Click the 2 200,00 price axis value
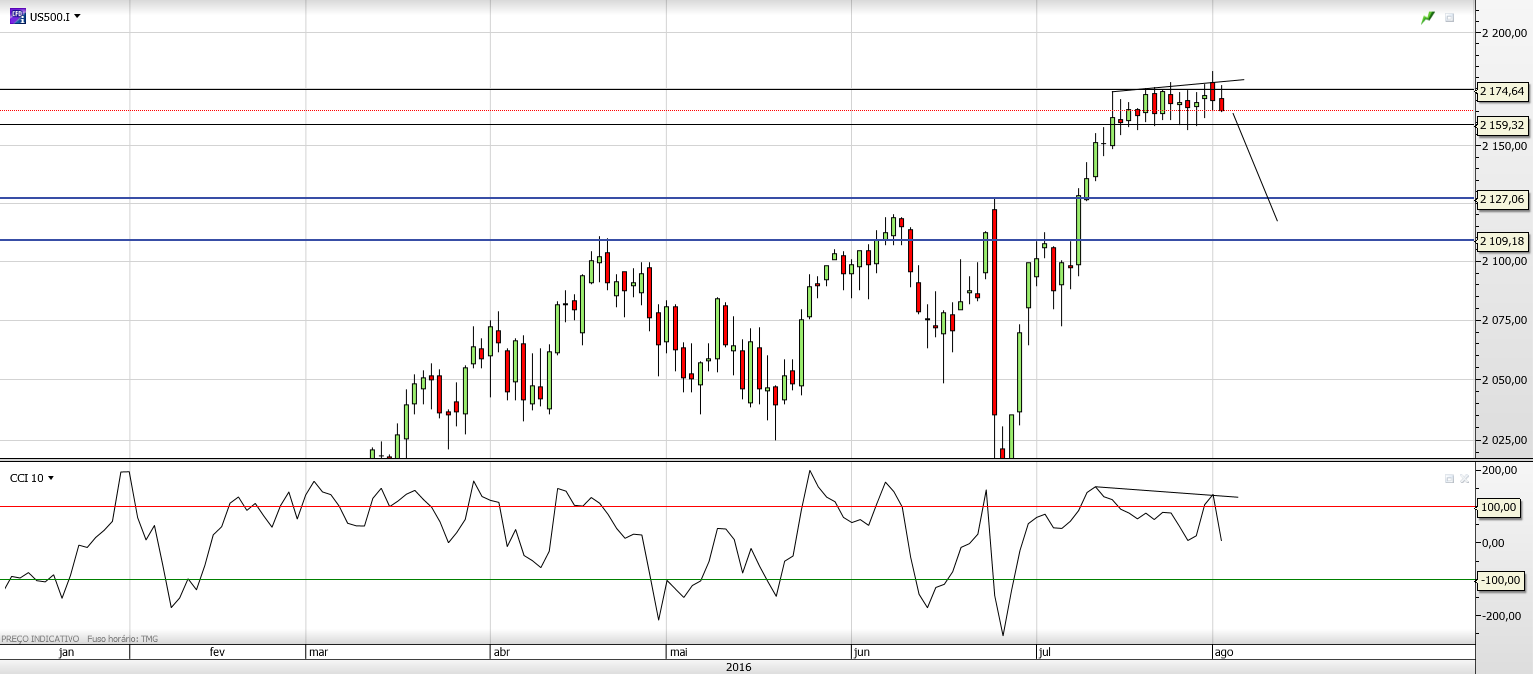The width and height of the screenshot is (1533, 674). pos(1505,33)
